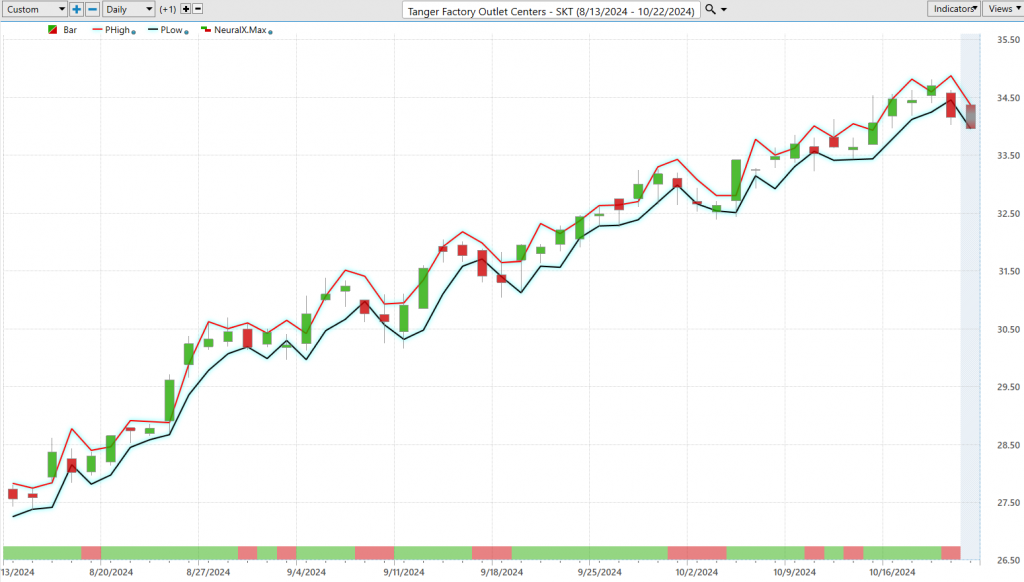Click the NeuralX.Max legend icon
Viewport: 1024px width, 582px height.
(206, 30)
